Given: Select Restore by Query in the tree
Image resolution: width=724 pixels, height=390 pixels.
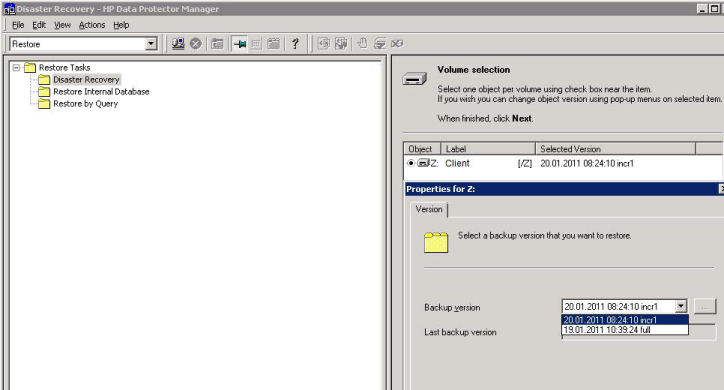Looking at the screenshot, I should click(x=85, y=104).
